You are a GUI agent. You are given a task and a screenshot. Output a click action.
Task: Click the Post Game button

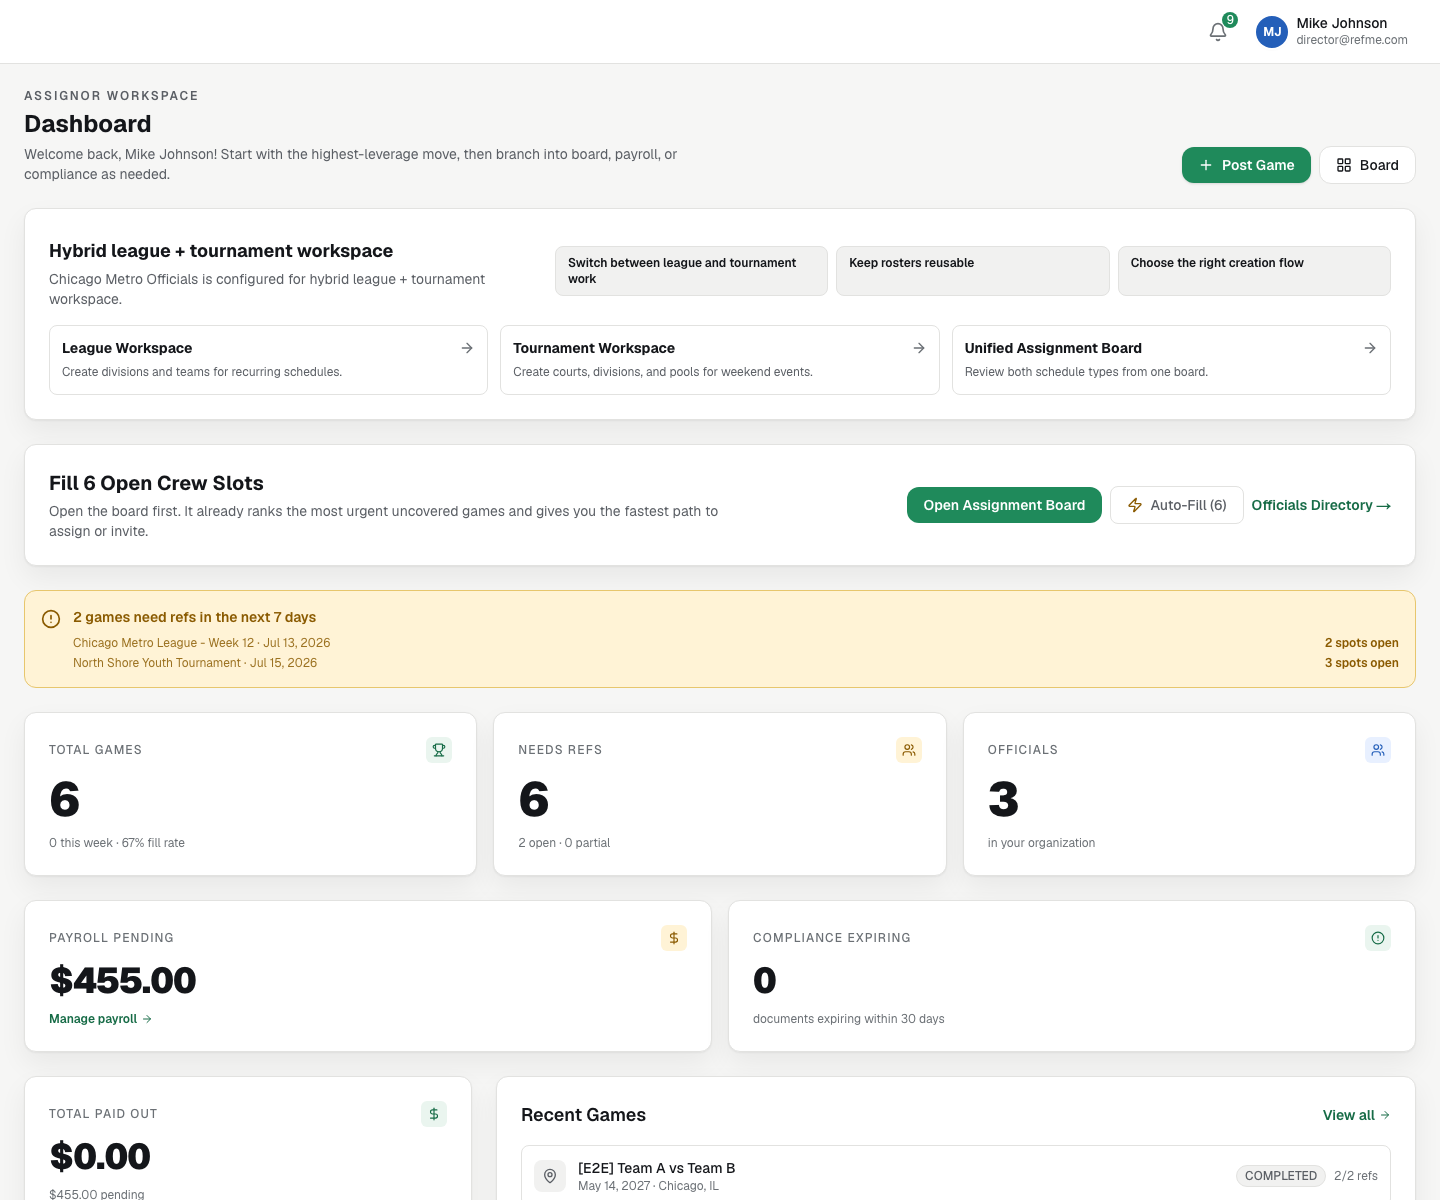click(1246, 165)
